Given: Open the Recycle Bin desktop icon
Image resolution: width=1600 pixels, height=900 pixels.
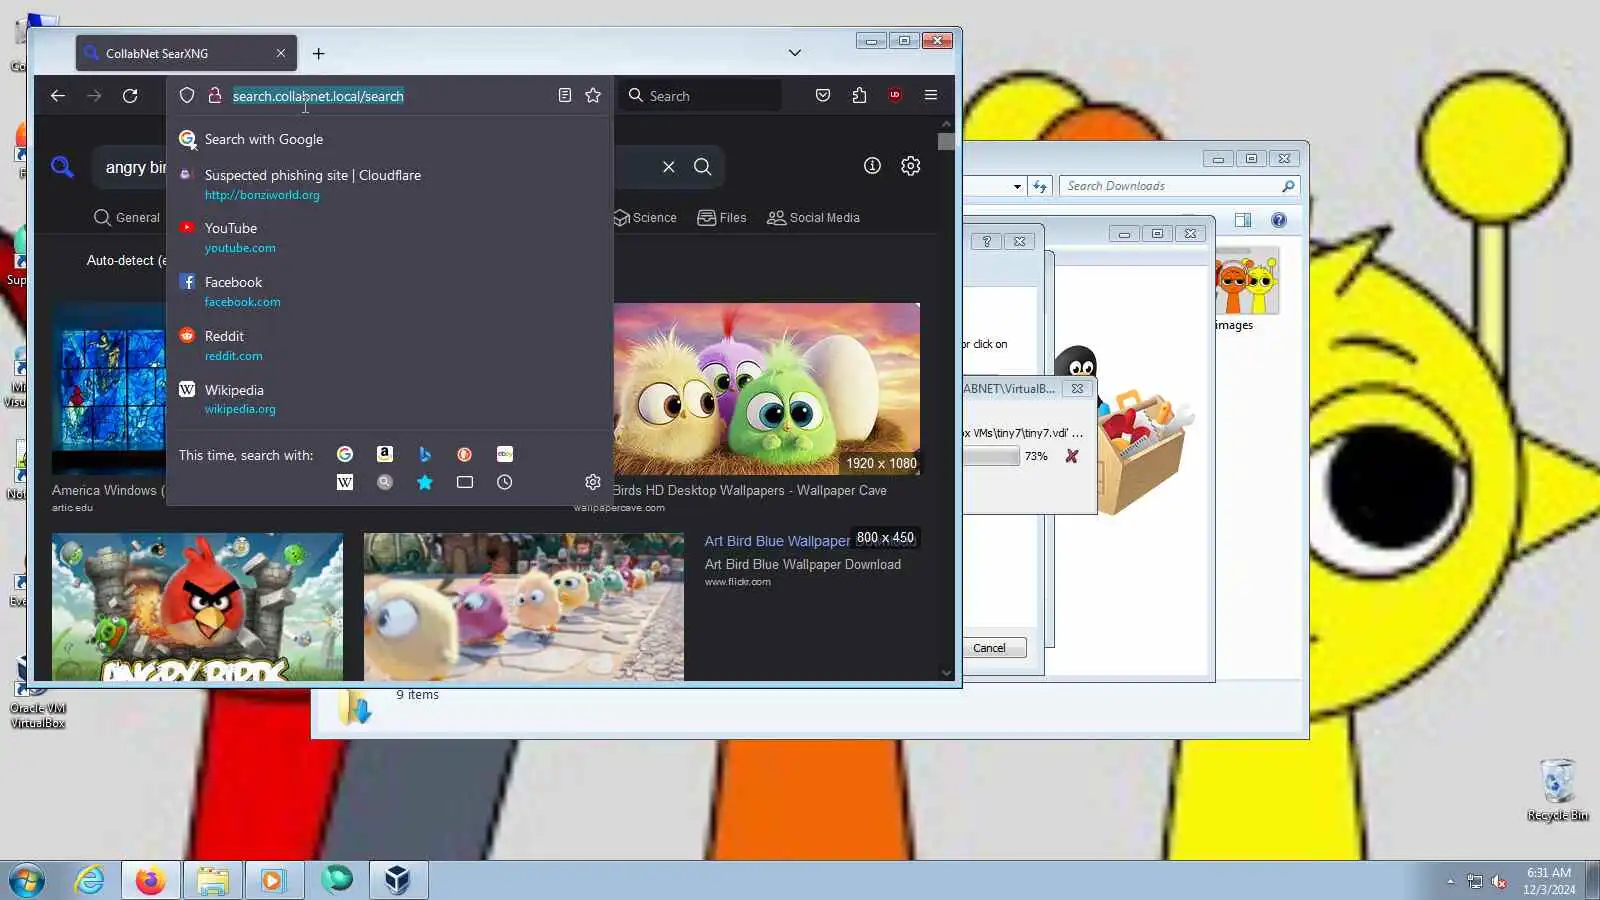Looking at the screenshot, I should (x=1558, y=790).
